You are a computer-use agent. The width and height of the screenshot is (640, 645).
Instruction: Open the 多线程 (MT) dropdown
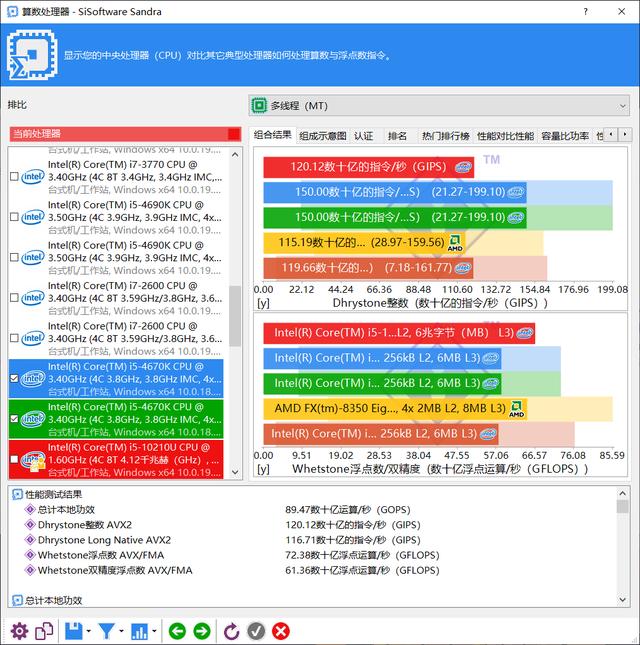[x=439, y=106]
